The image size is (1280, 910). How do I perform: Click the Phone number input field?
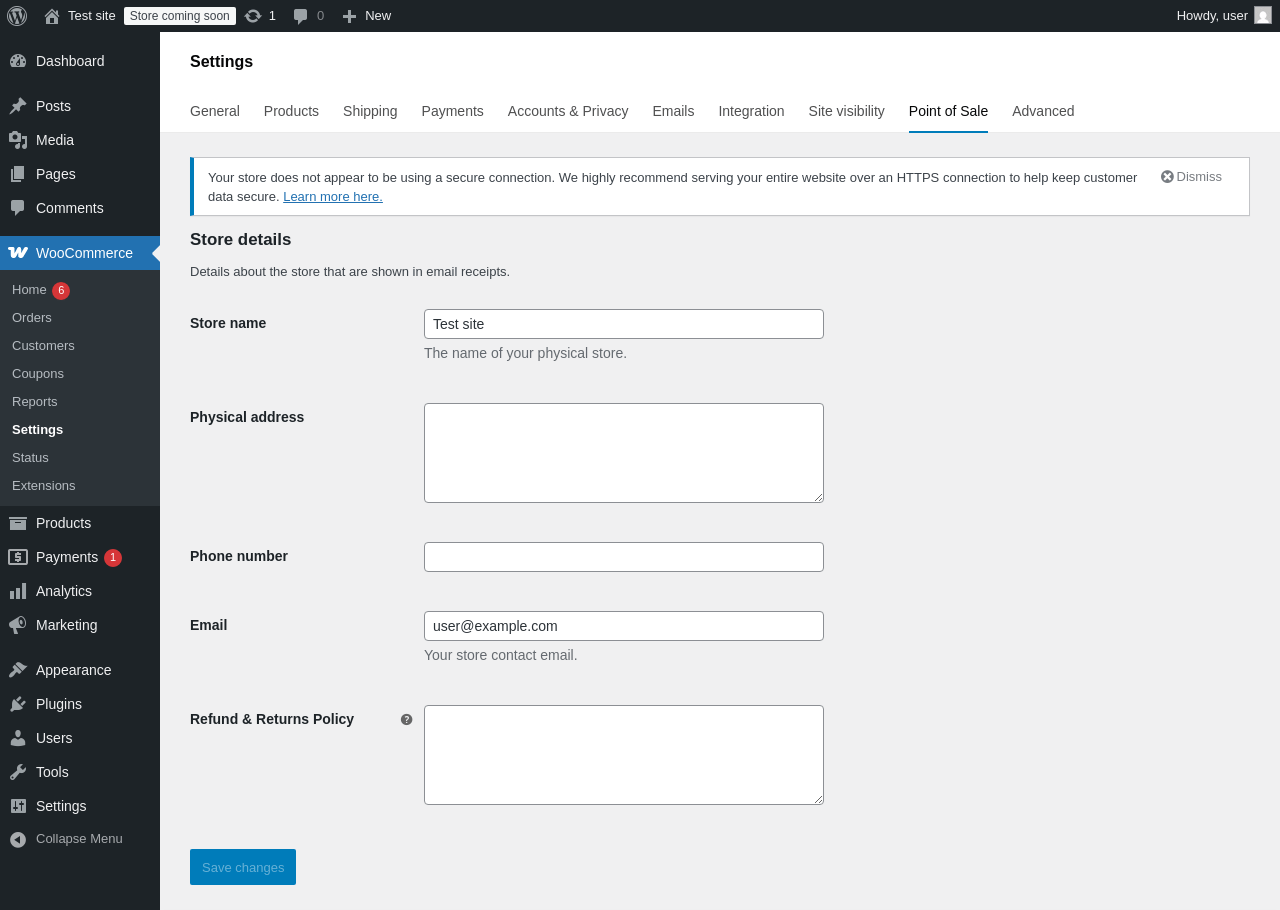624,557
